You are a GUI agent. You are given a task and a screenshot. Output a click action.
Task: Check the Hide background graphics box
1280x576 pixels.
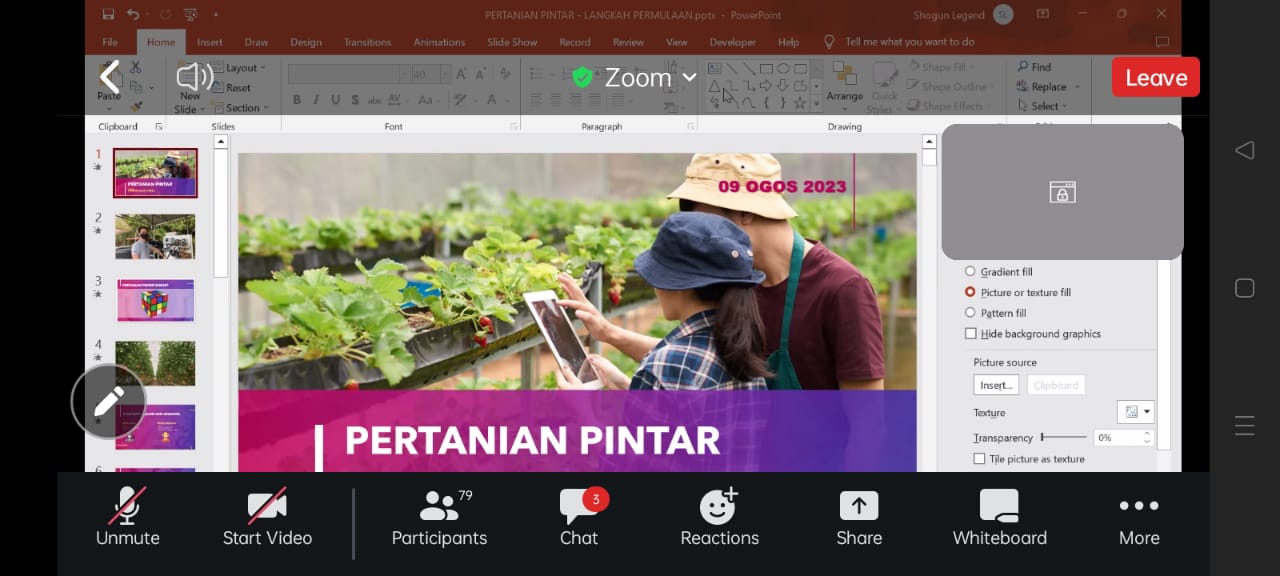[x=971, y=334]
